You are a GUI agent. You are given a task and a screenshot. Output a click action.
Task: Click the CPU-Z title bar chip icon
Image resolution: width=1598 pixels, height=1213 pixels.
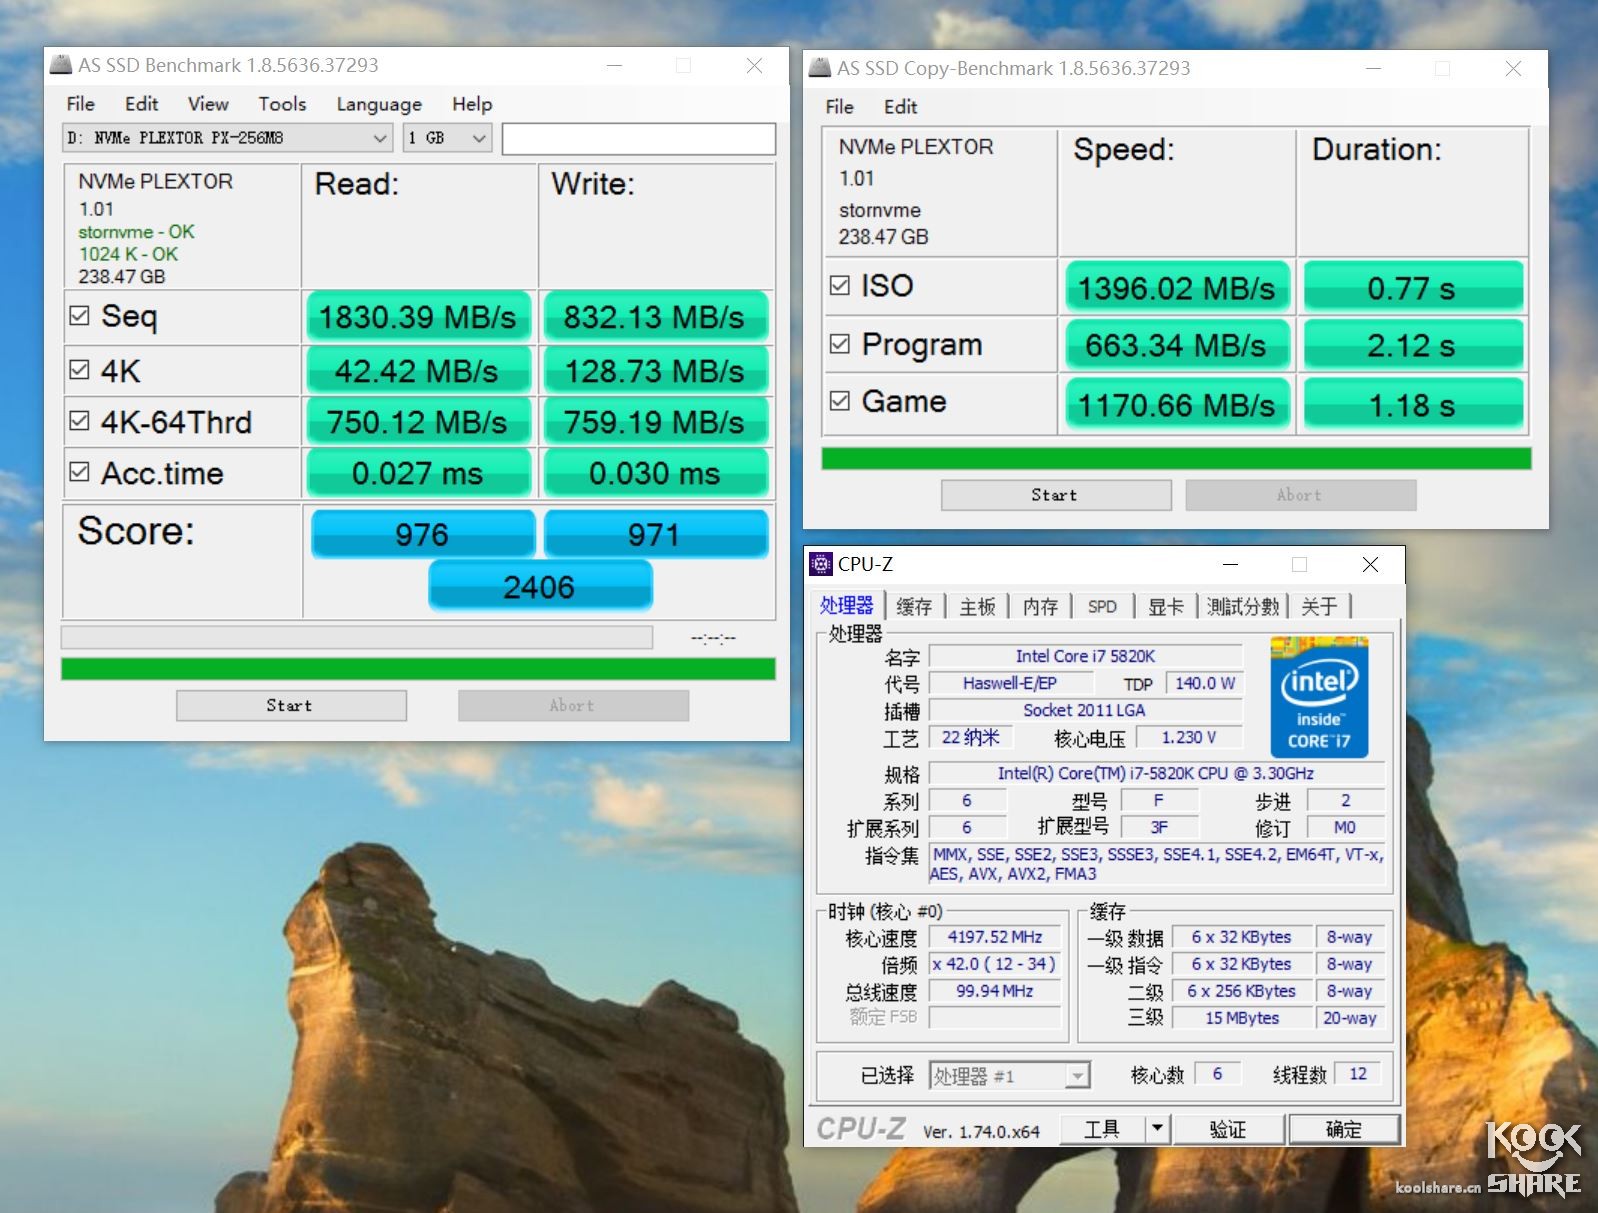point(821,564)
